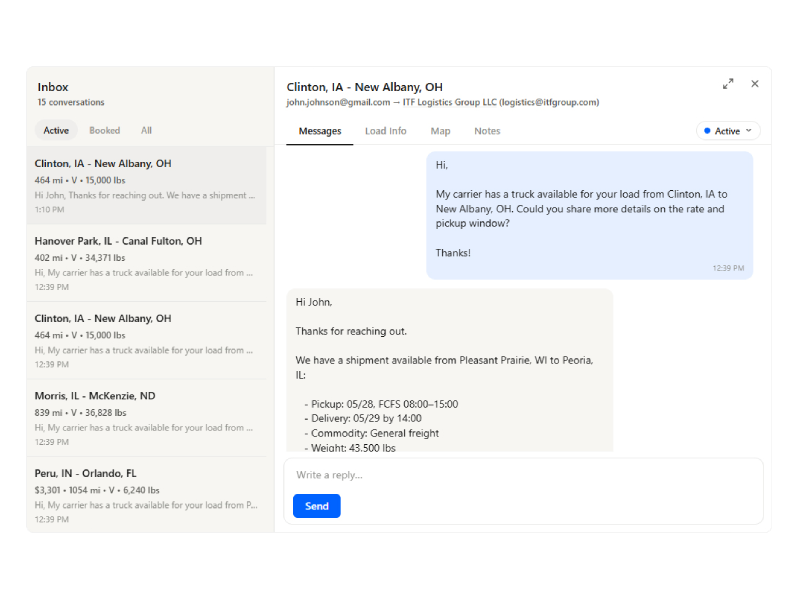Open the Map tab
Image resolution: width=800 pixels, height=600 pixels.
click(440, 131)
